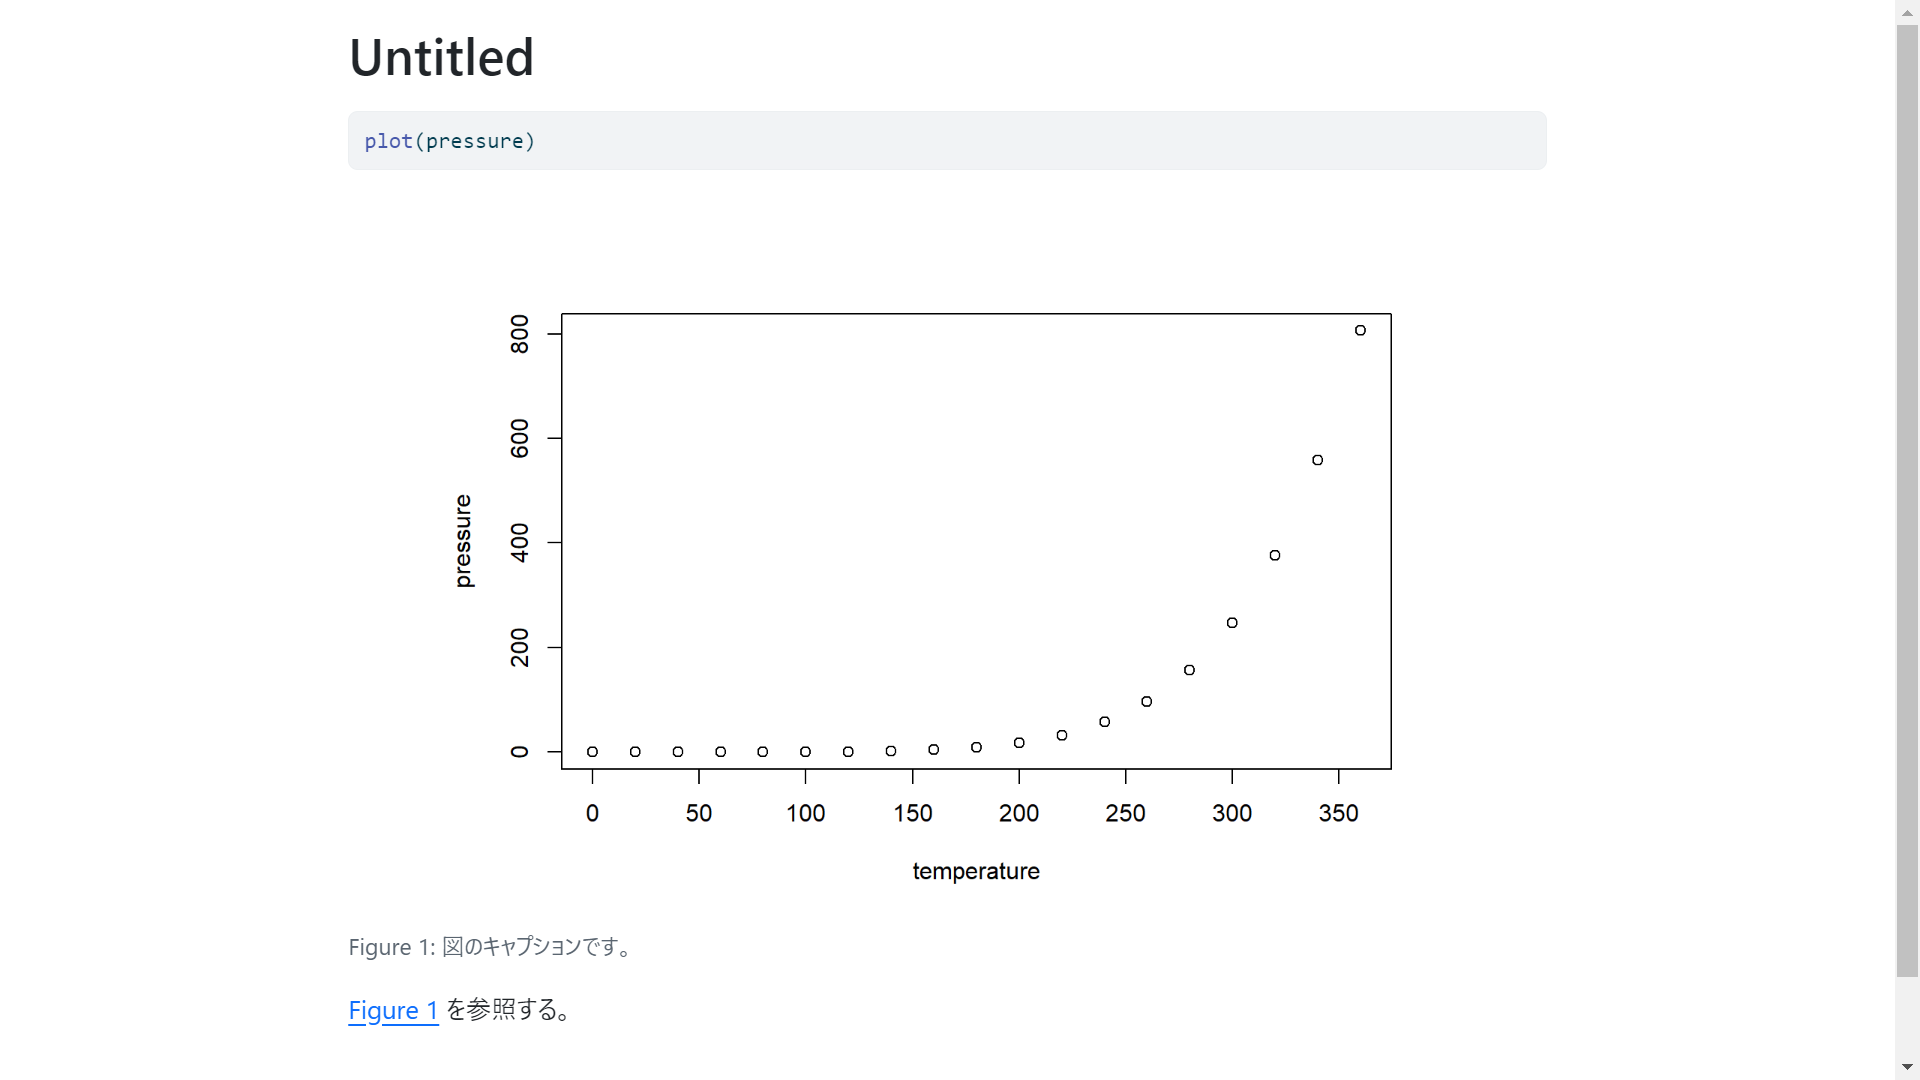
Task: Open the Figure 1 cross-reference link
Action: click(x=393, y=1010)
